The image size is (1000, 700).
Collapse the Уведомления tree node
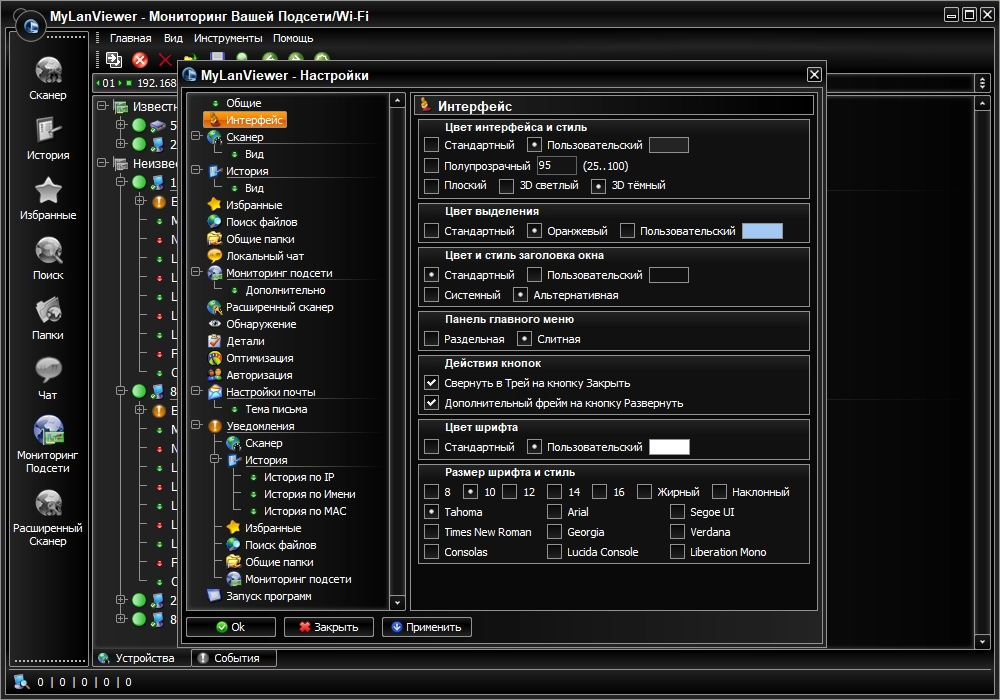click(x=196, y=426)
